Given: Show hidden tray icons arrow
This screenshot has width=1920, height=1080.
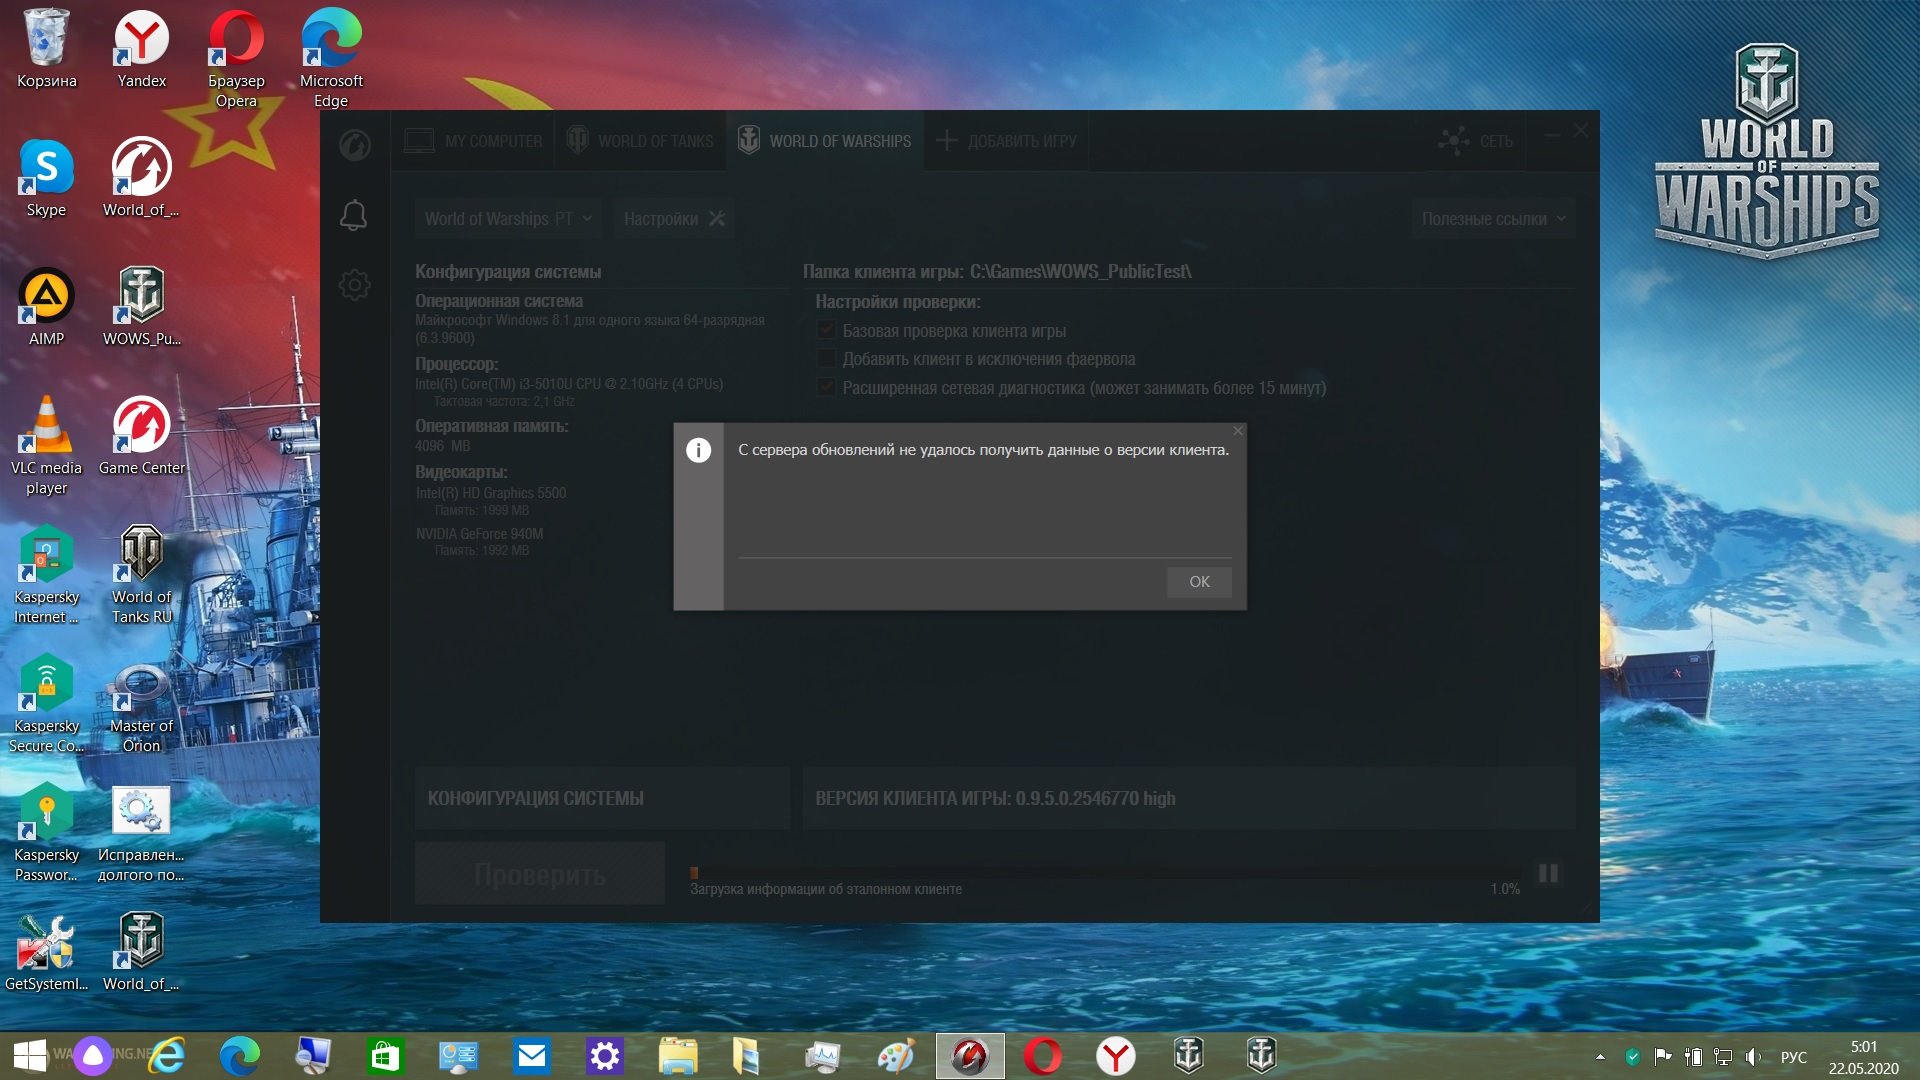Looking at the screenshot, I should [1600, 1056].
